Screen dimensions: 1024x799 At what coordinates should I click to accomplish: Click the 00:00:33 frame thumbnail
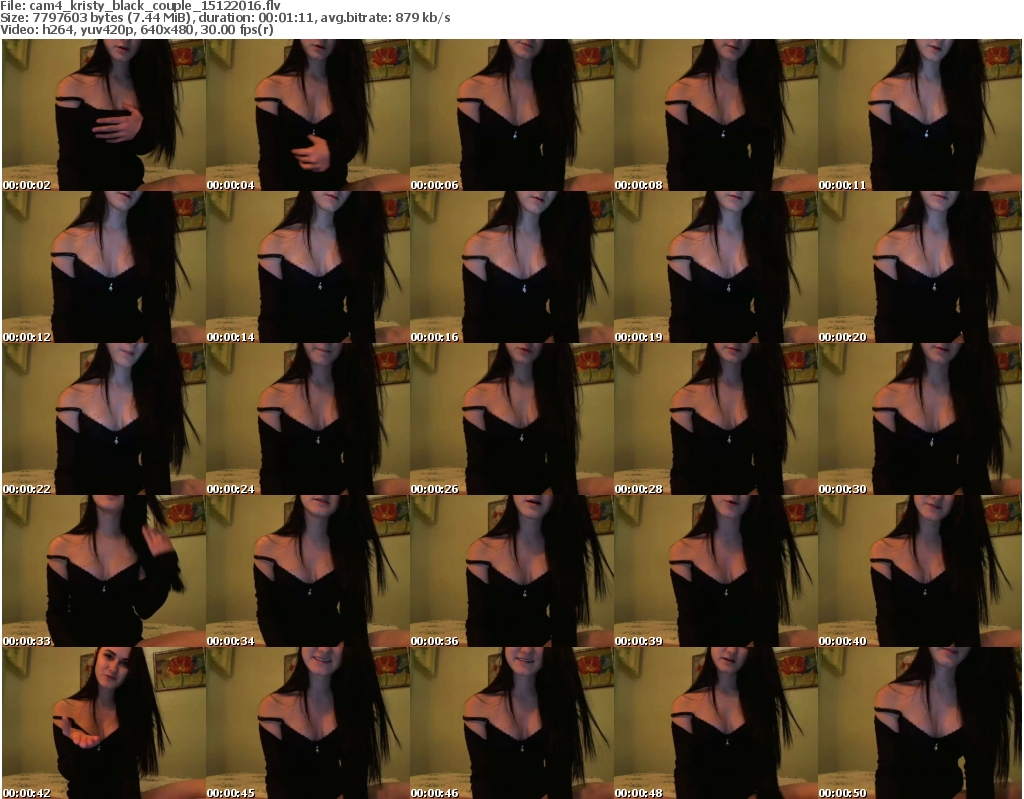click(x=104, y=571)
